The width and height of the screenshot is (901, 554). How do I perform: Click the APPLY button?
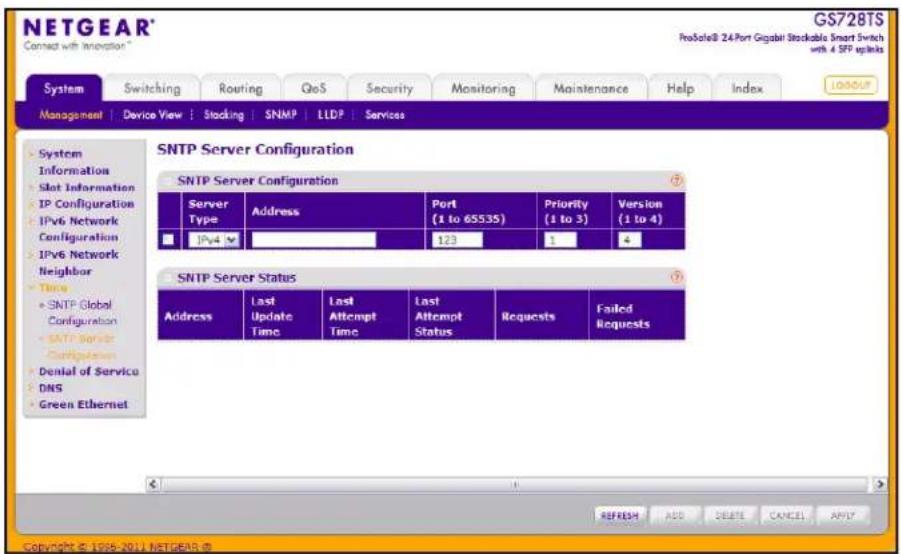pyautogui.click(x=842, y=515)
